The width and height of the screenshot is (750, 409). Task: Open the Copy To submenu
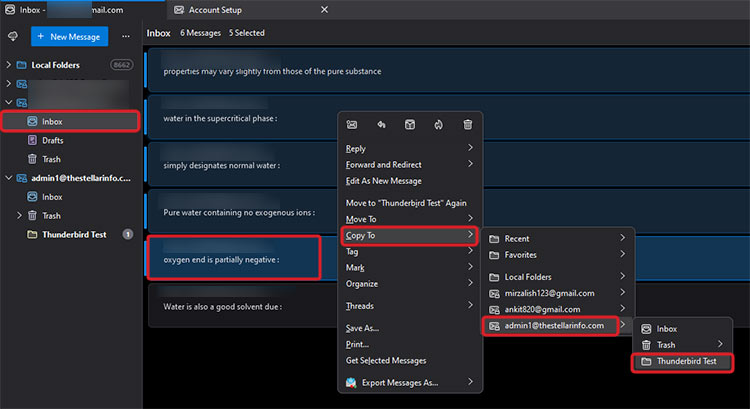coord(410,235)
